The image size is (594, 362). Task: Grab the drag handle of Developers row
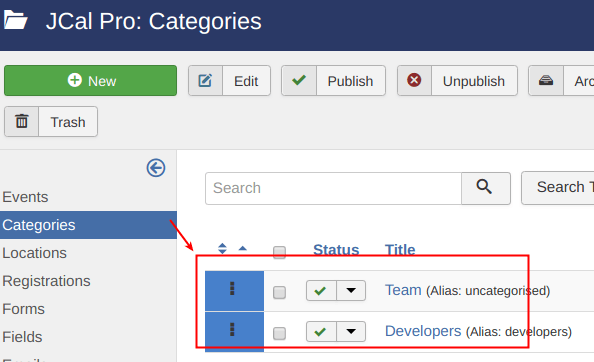[x=232, y=329]
